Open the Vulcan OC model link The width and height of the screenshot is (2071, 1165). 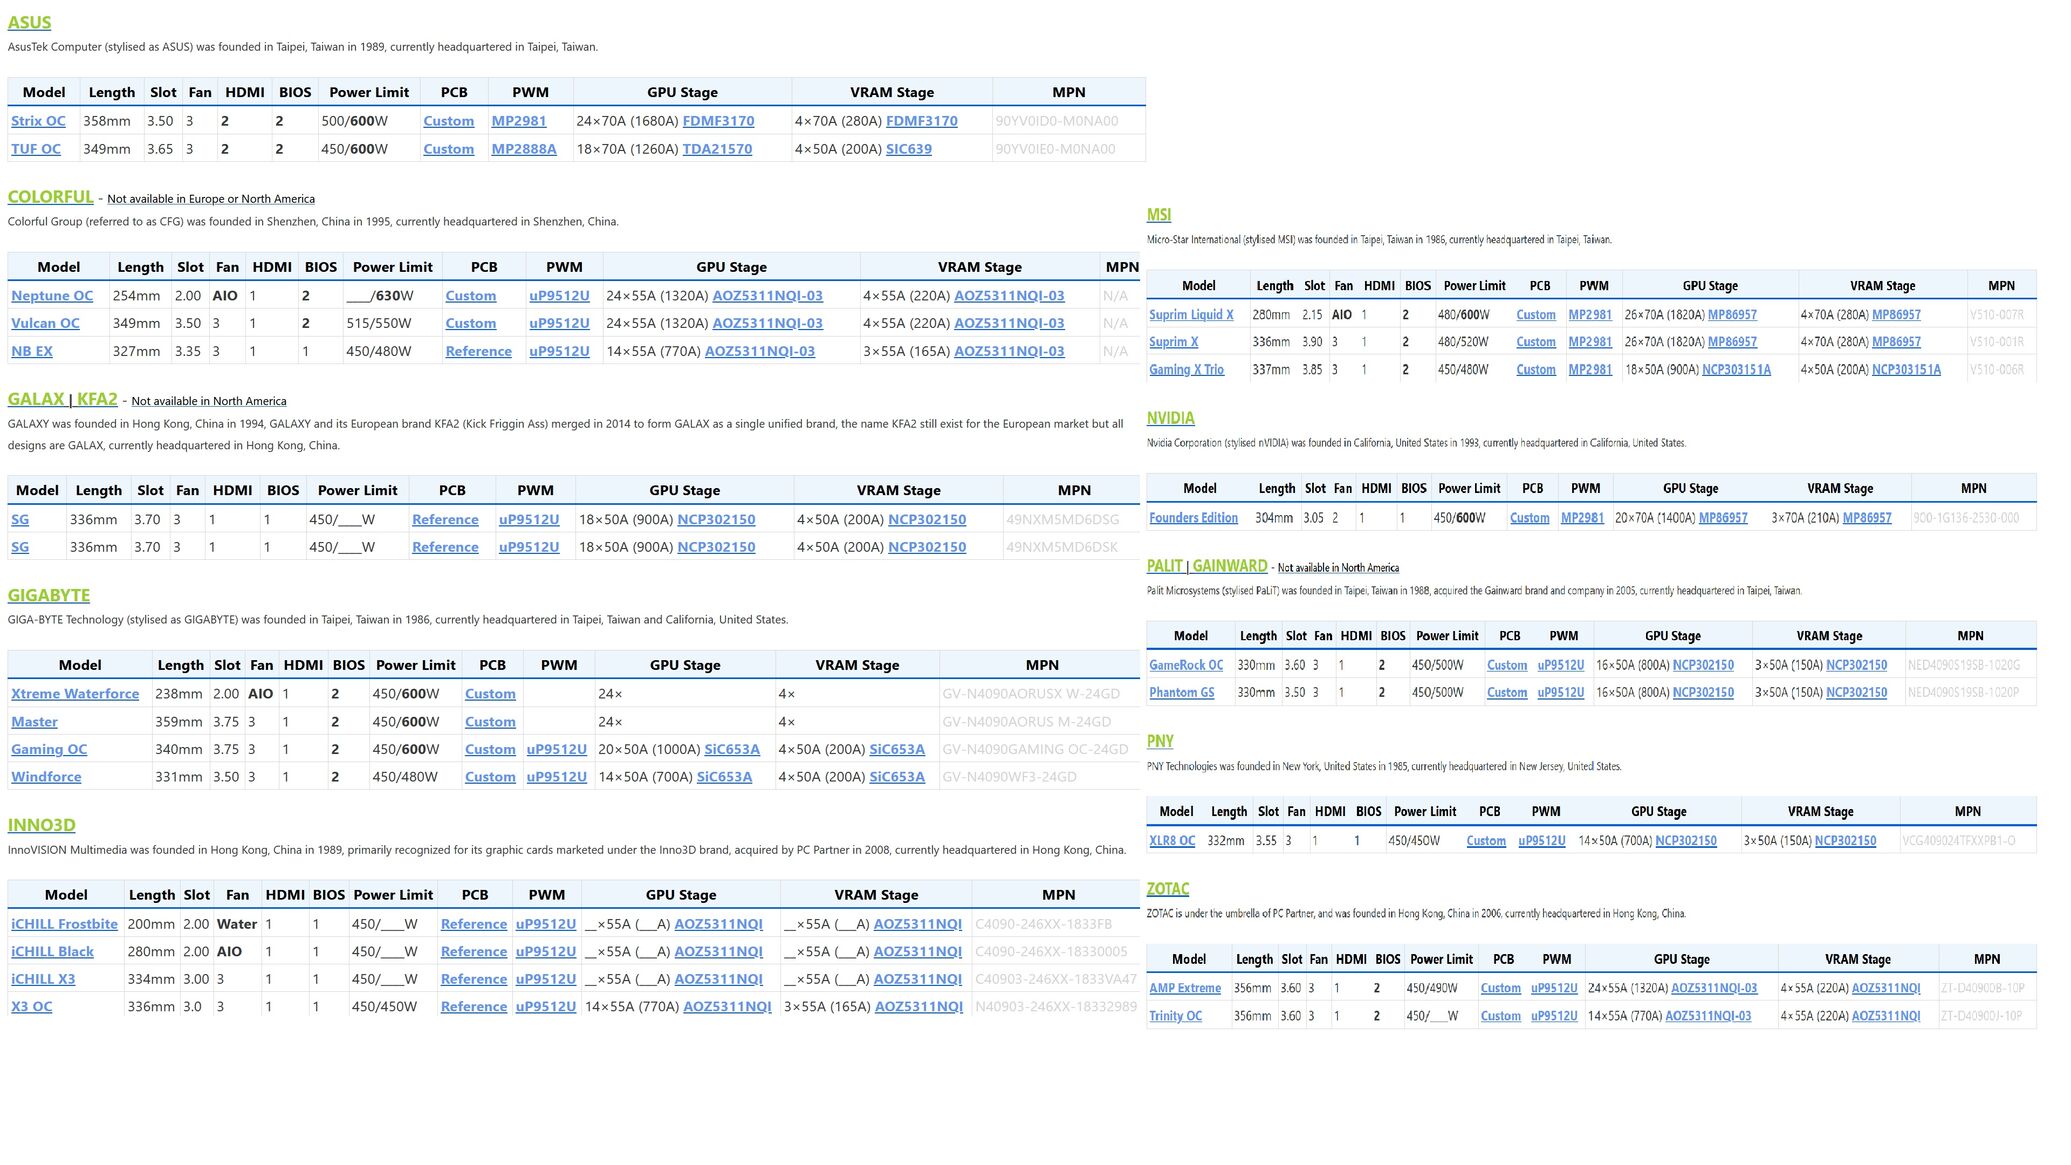(45, 324)
